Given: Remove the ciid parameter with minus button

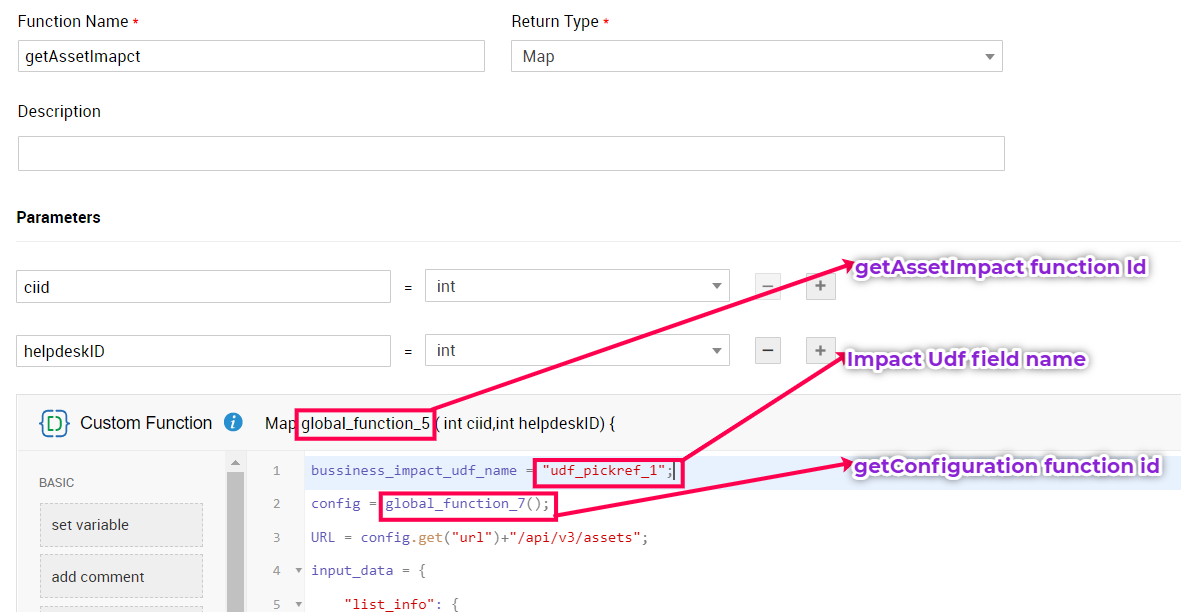Looking at the screenshot, I should pos(767,287).
